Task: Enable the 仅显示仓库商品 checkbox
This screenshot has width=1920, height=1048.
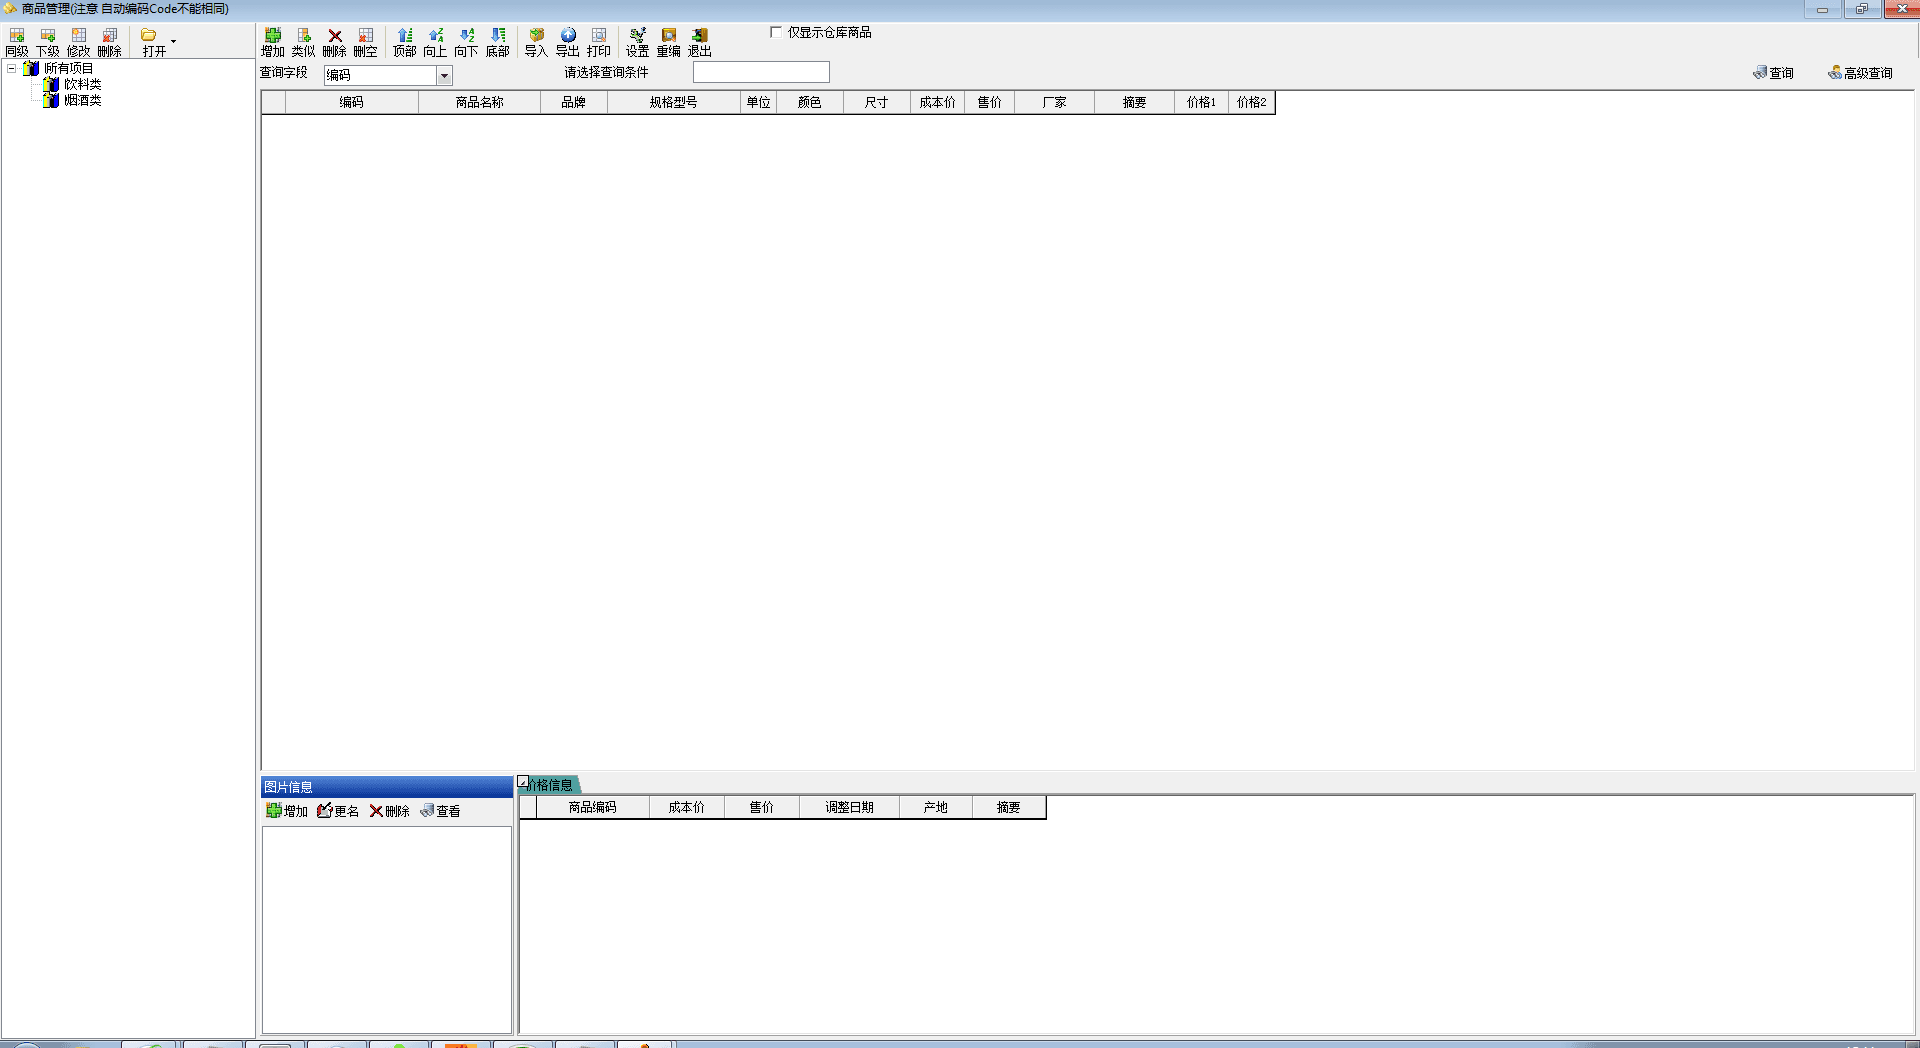Action: click(x=776, y=32)
